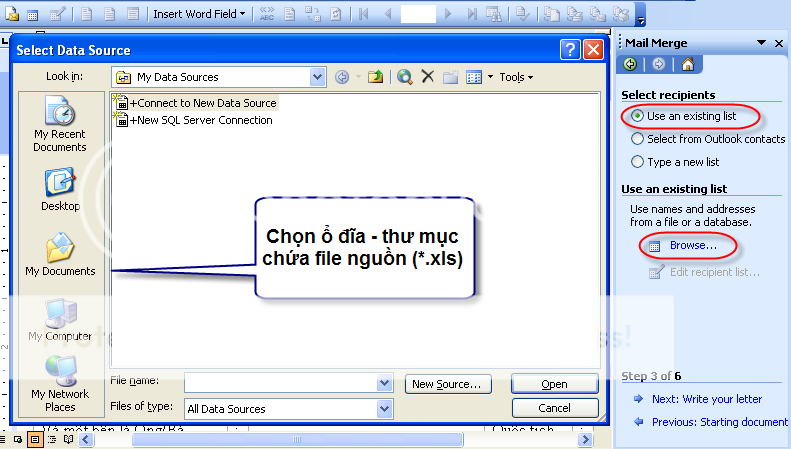Click the Insert Greeting Line icon
Screen dimensions: 791x449
click(109, 14)
